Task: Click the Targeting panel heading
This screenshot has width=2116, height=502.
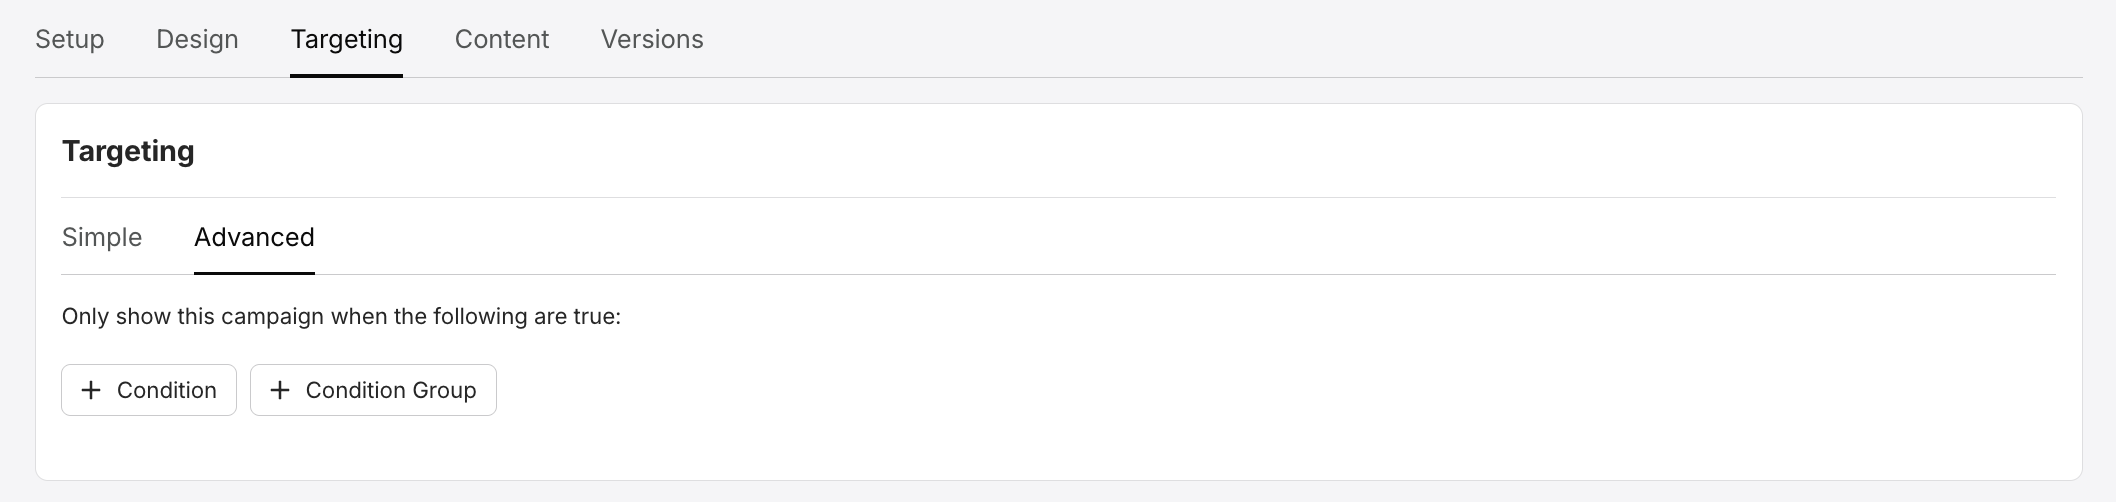Action: pos(128,151)
